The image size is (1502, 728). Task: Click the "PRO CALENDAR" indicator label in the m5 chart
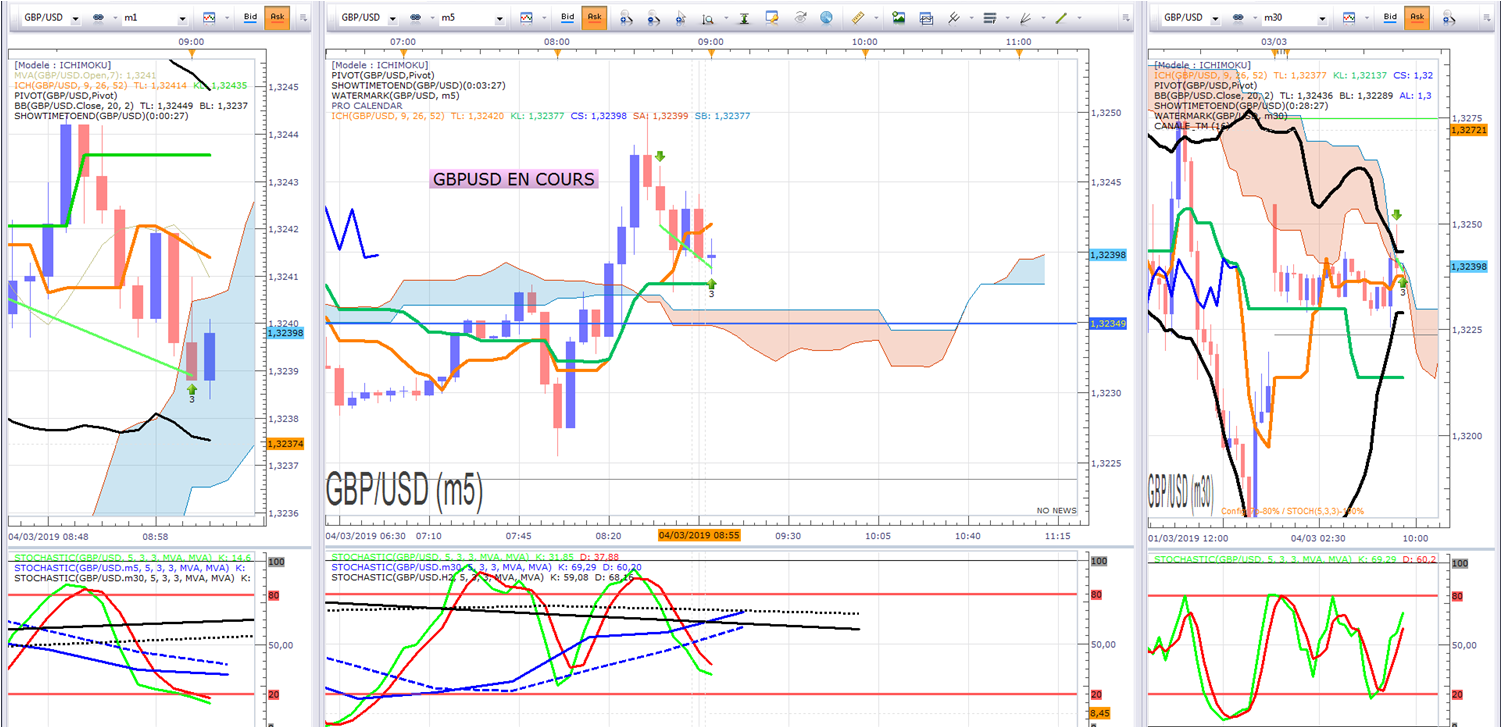[365, 105]
